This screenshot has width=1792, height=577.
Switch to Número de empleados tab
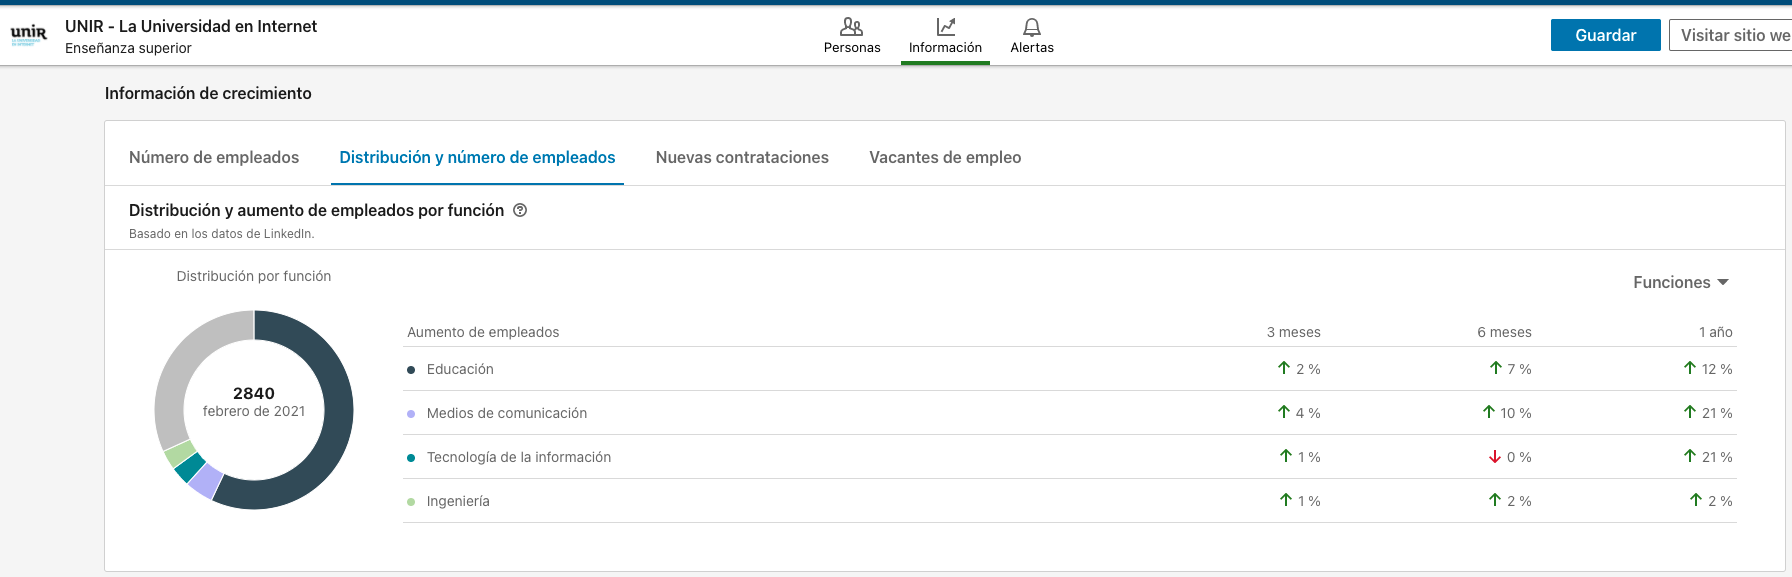(214, 157)
